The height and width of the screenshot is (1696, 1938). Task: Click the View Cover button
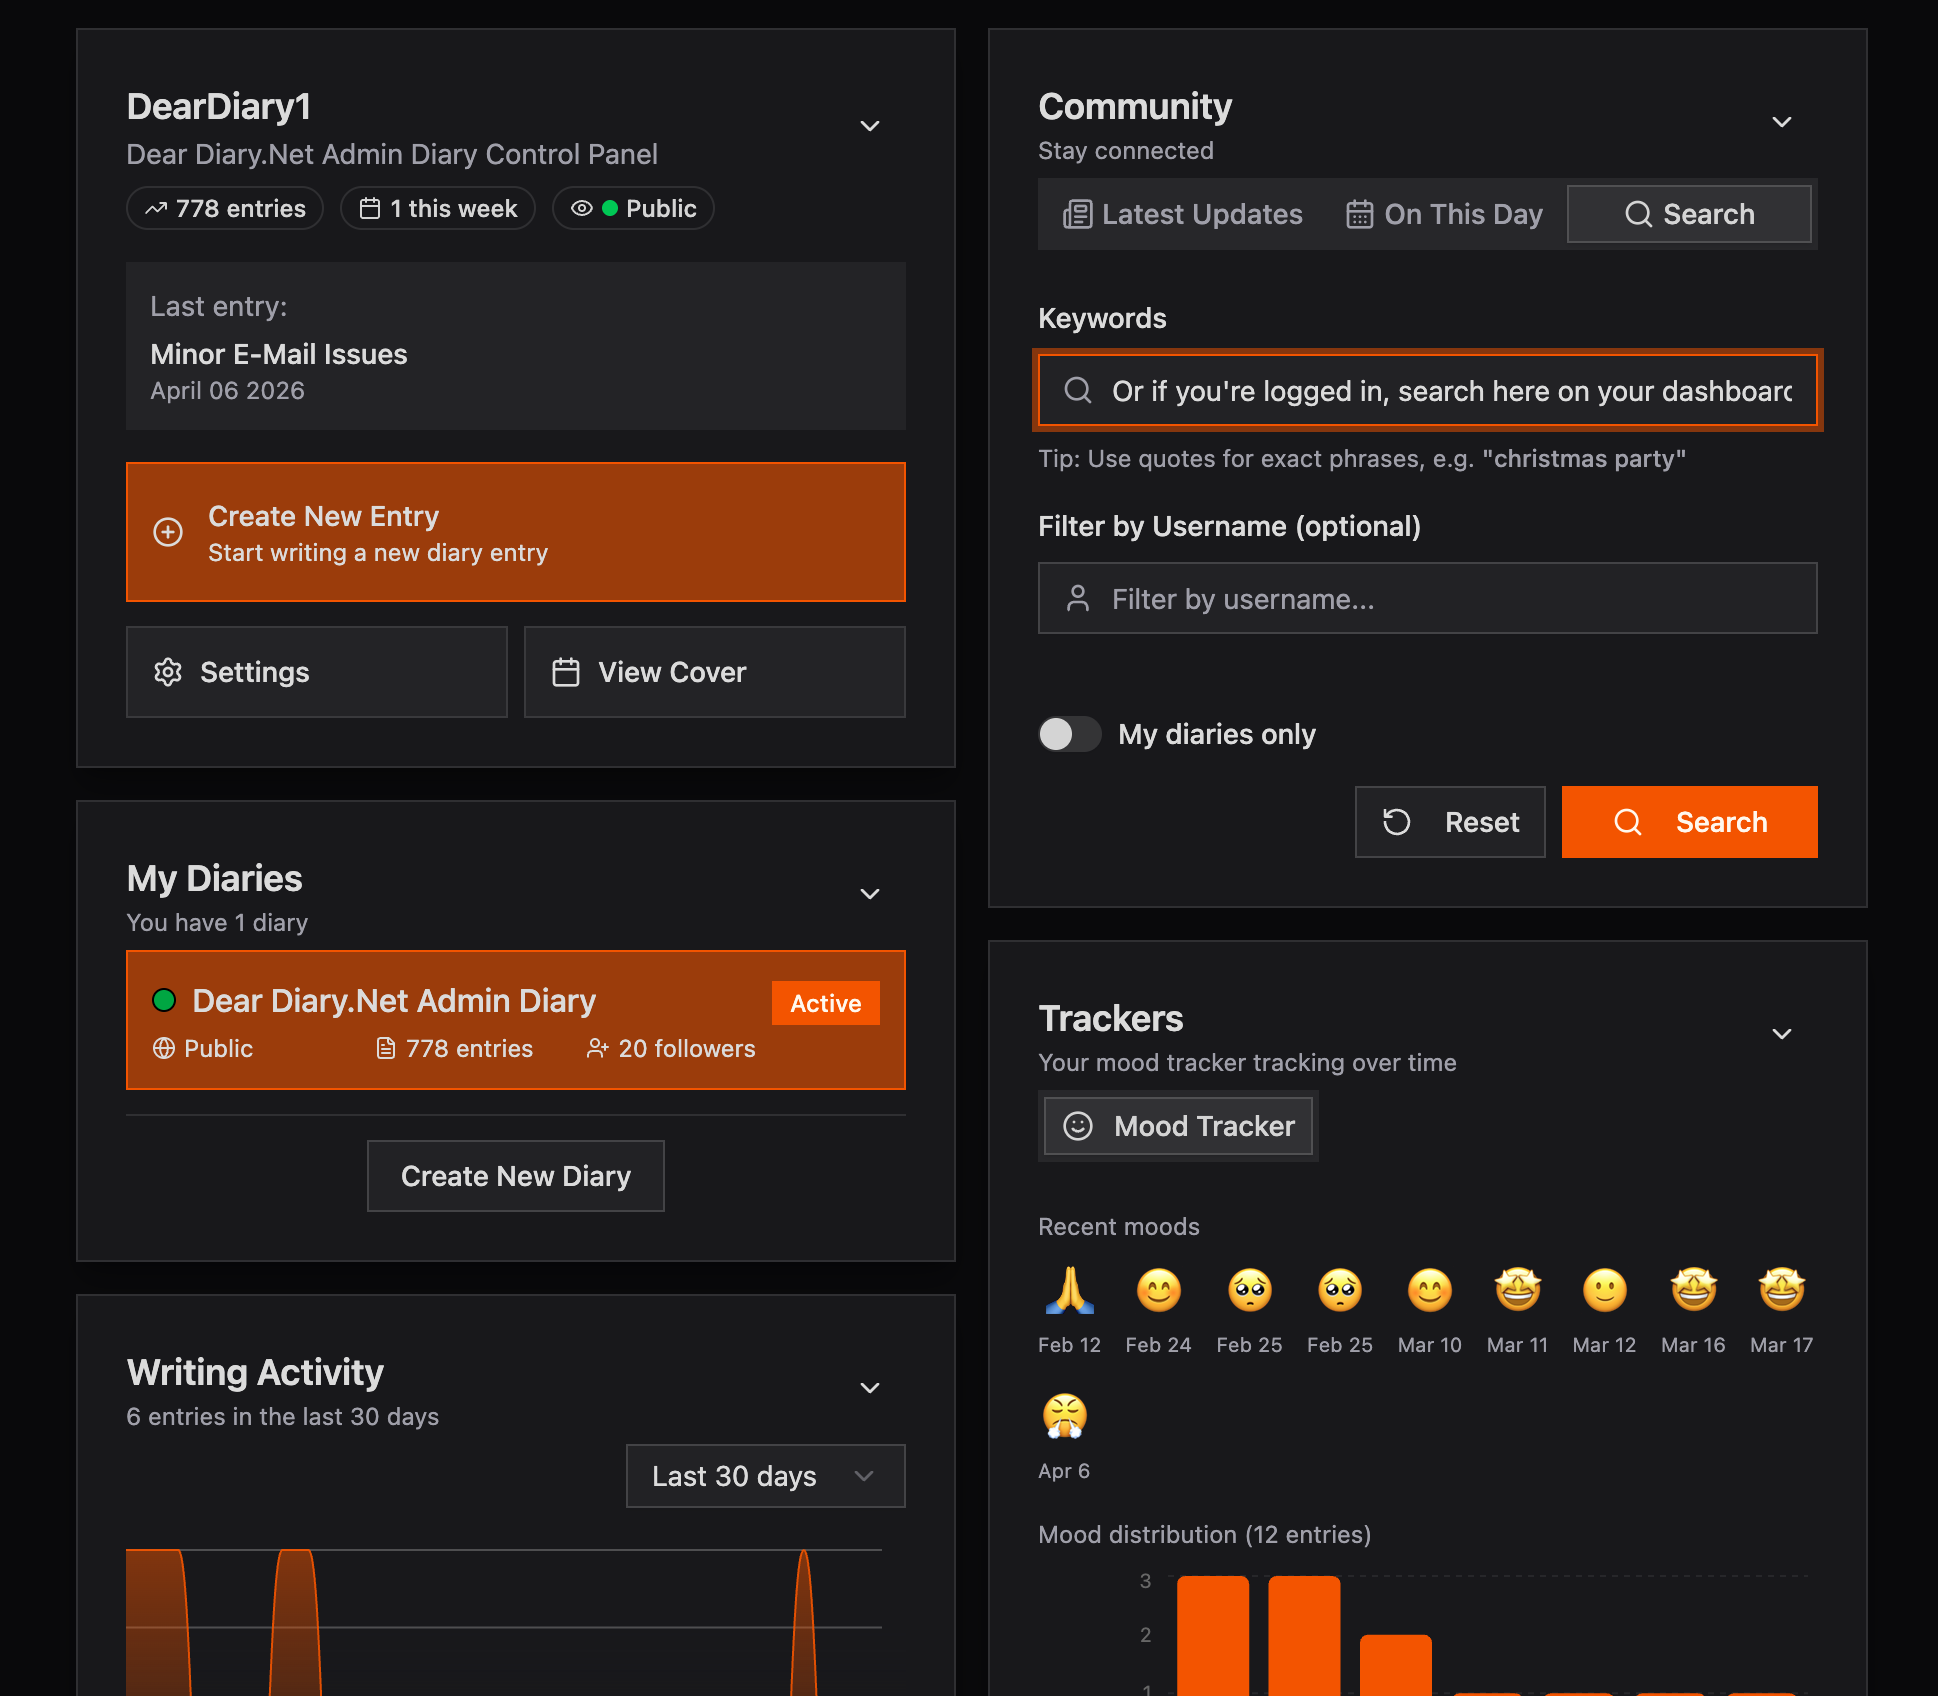click(x=715, y=672)
